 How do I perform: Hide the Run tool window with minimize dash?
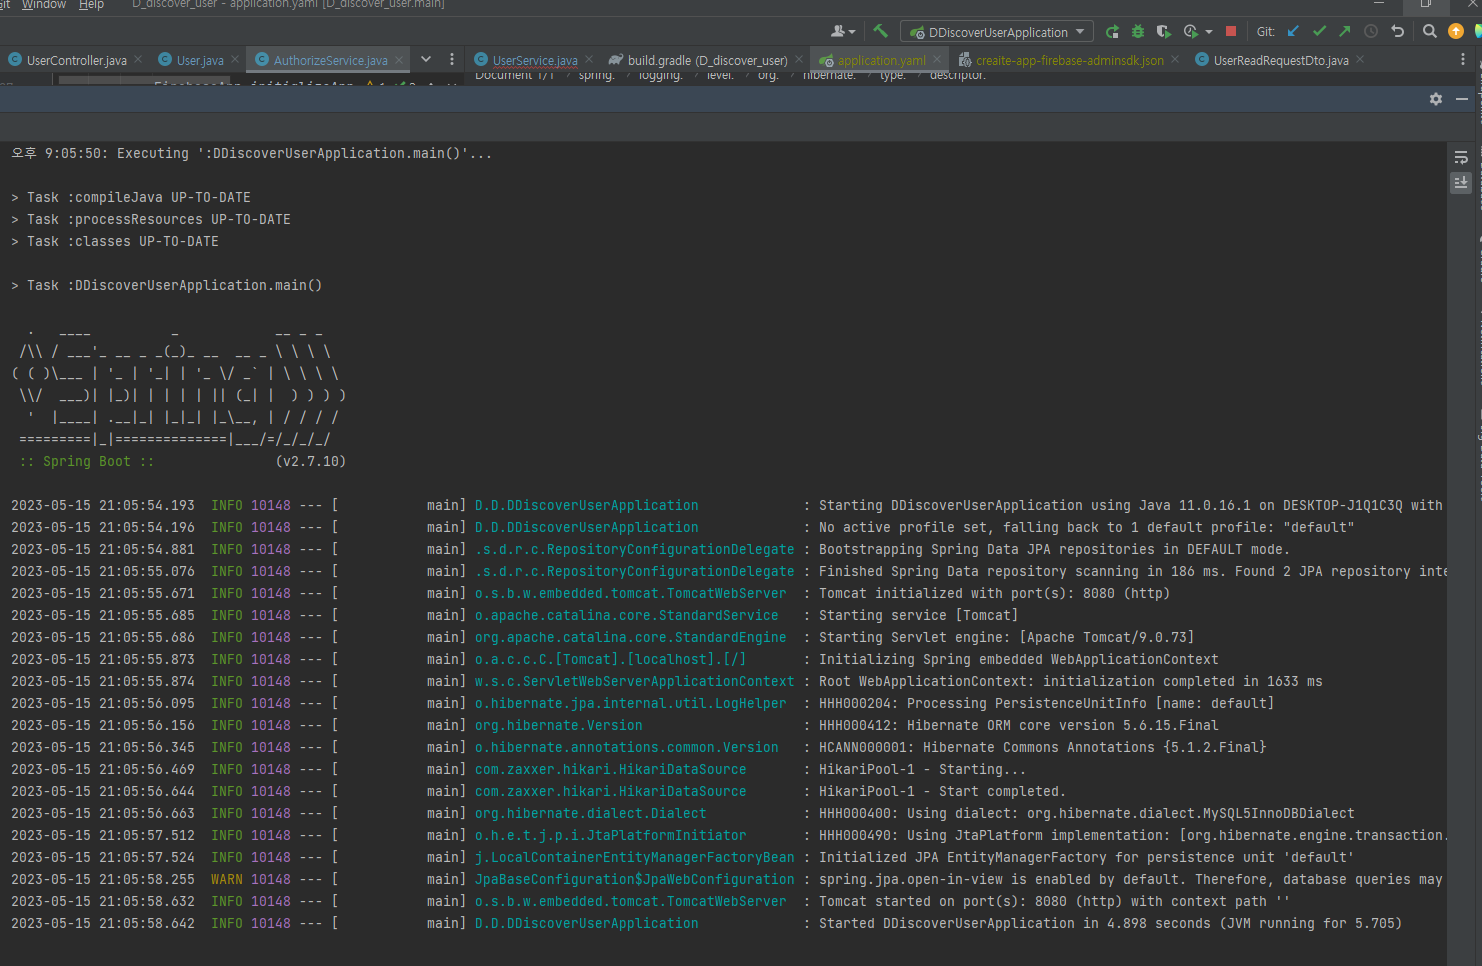click(x=1462, y=99)
